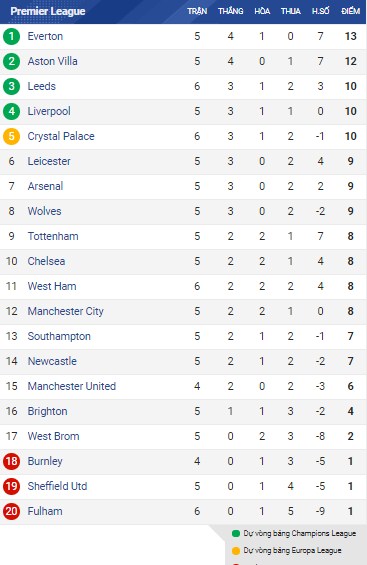Click the green rank 2 badge
Viewport: 367px width, 565px height.
12,61
